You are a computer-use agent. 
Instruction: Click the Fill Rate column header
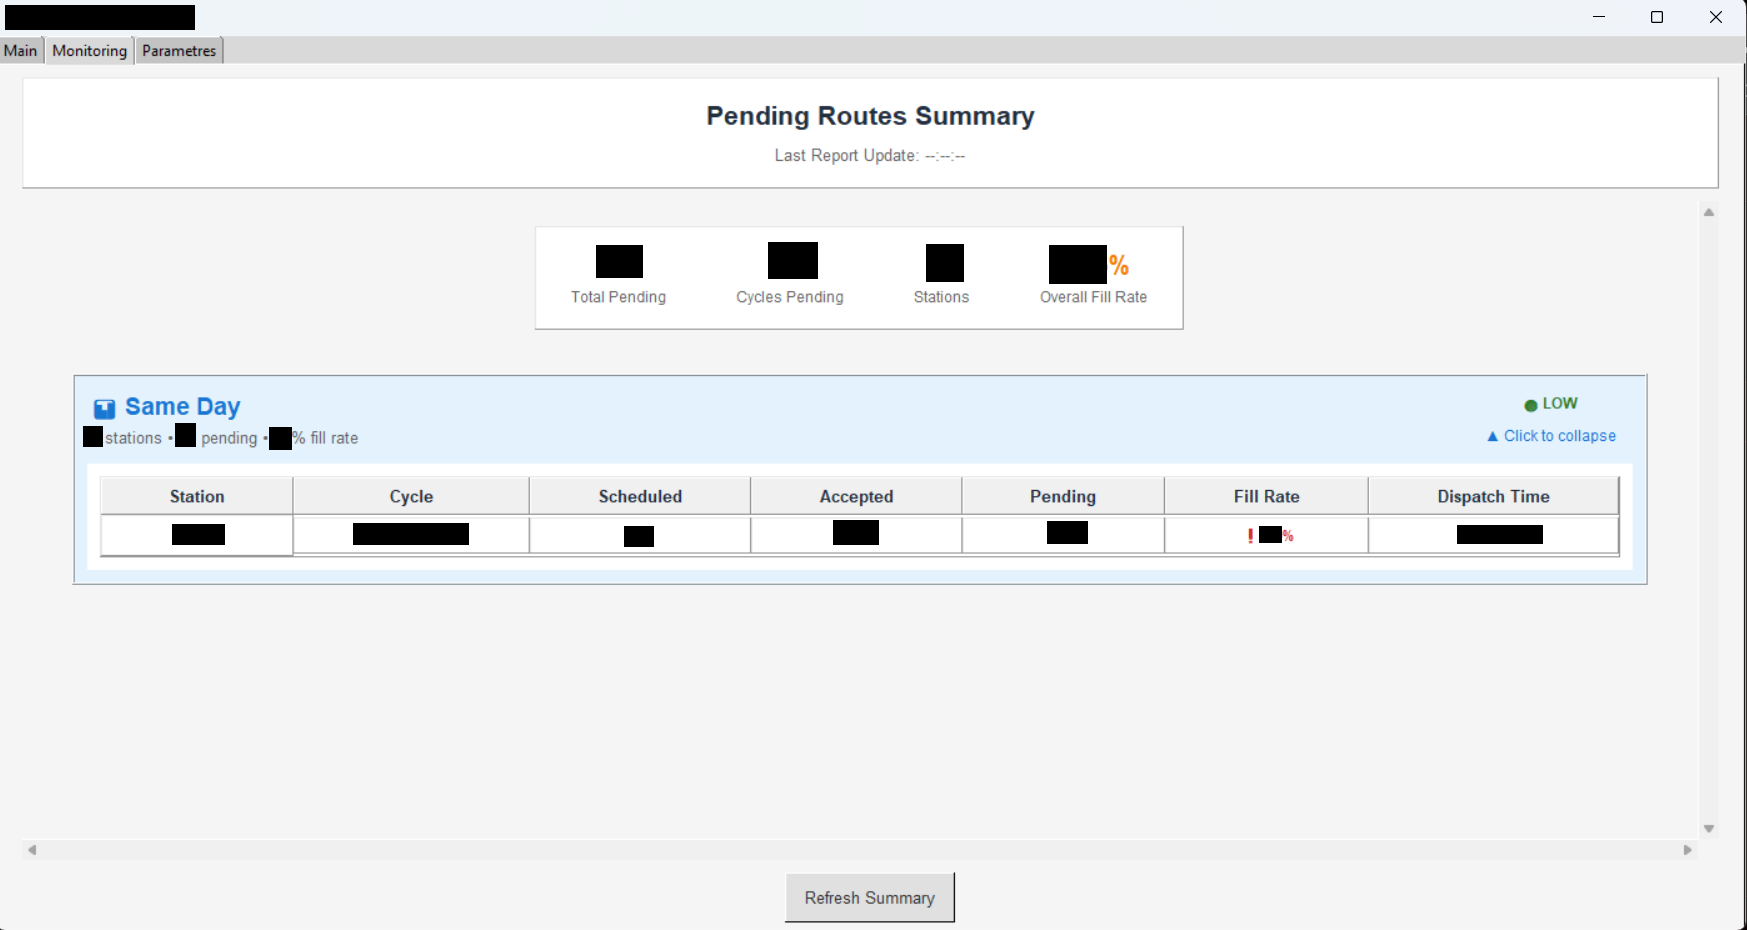tap(1266, 496)
